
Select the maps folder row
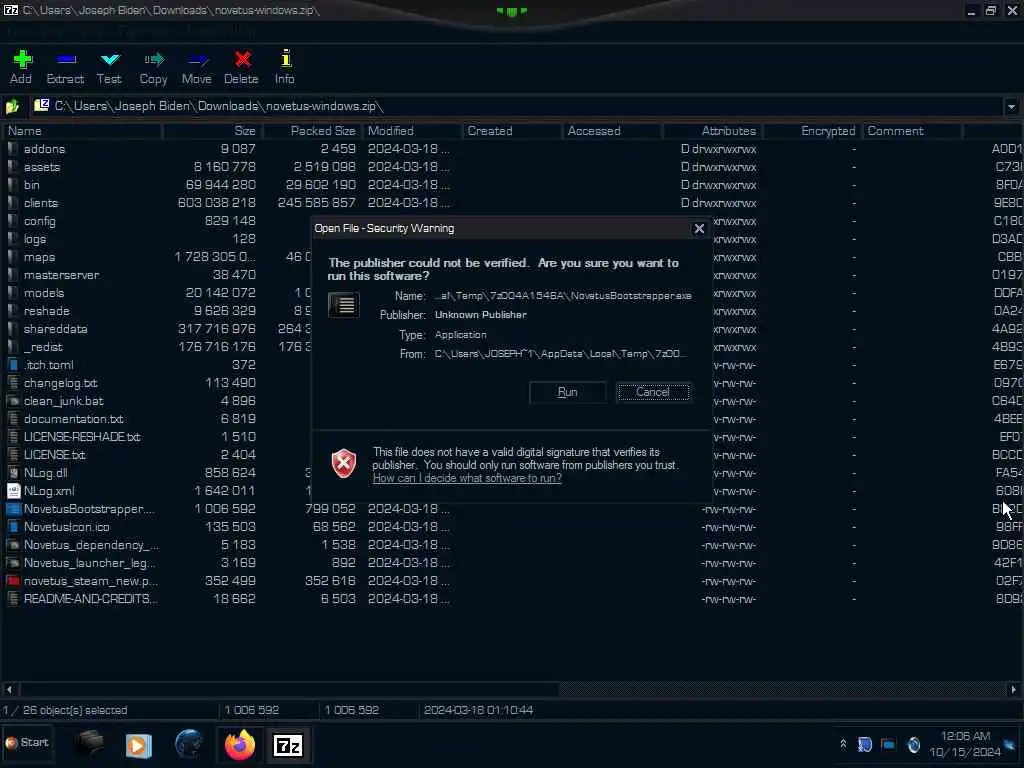click(39, 257)
